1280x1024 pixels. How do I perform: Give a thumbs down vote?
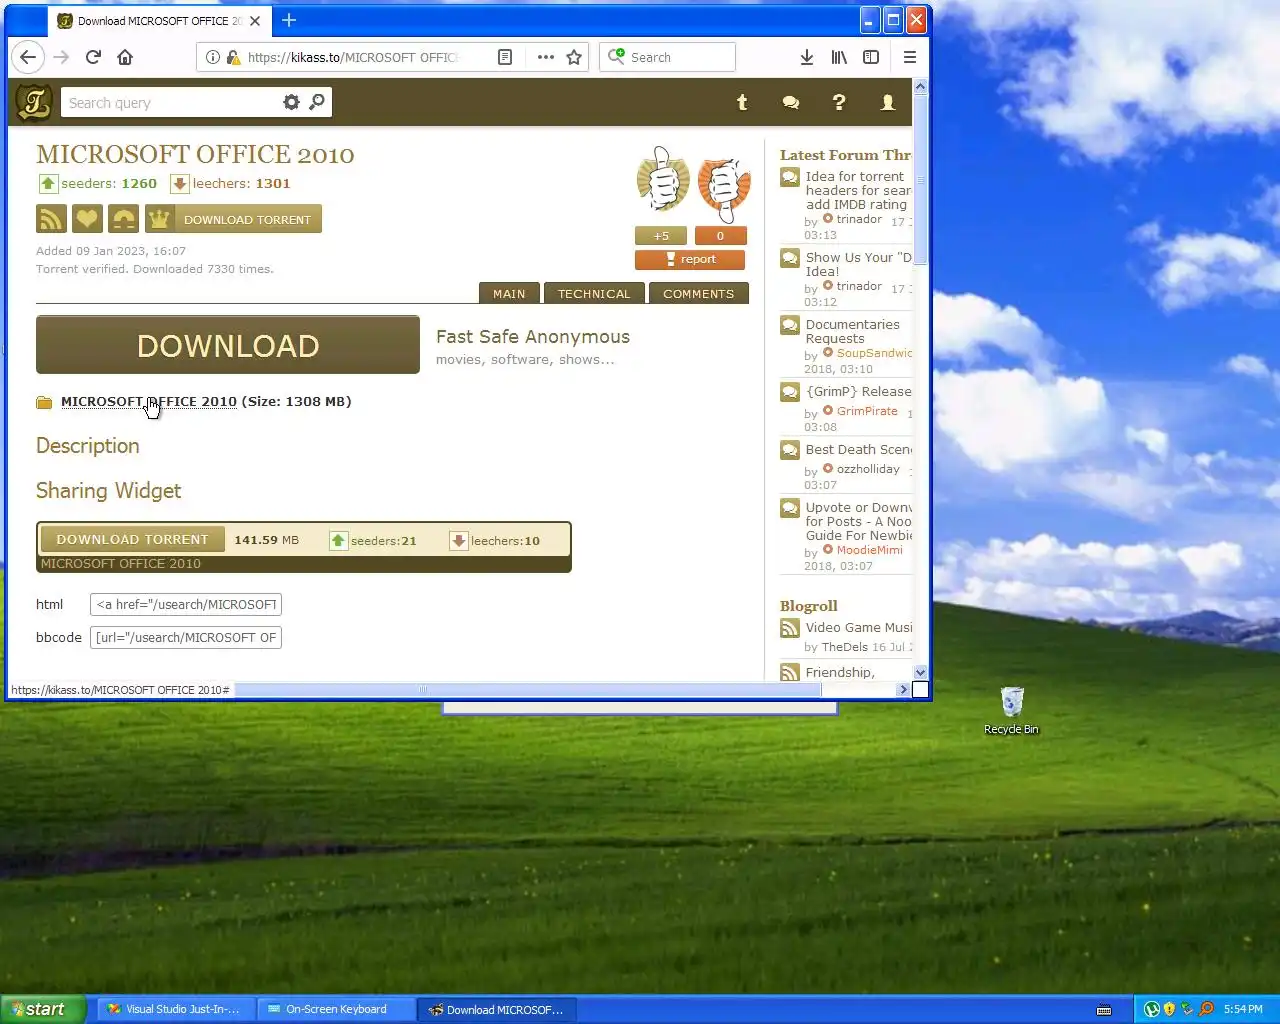[723, 187]
